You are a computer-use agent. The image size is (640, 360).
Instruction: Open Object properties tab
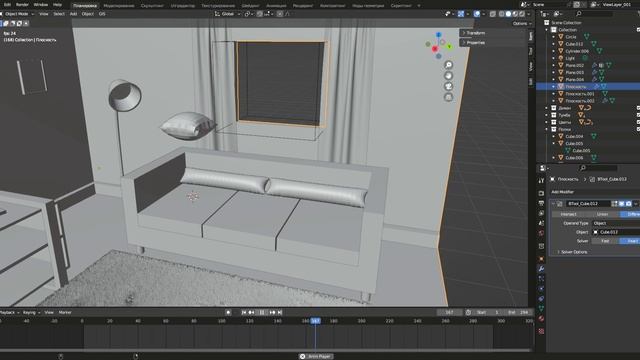click(541, 259)
